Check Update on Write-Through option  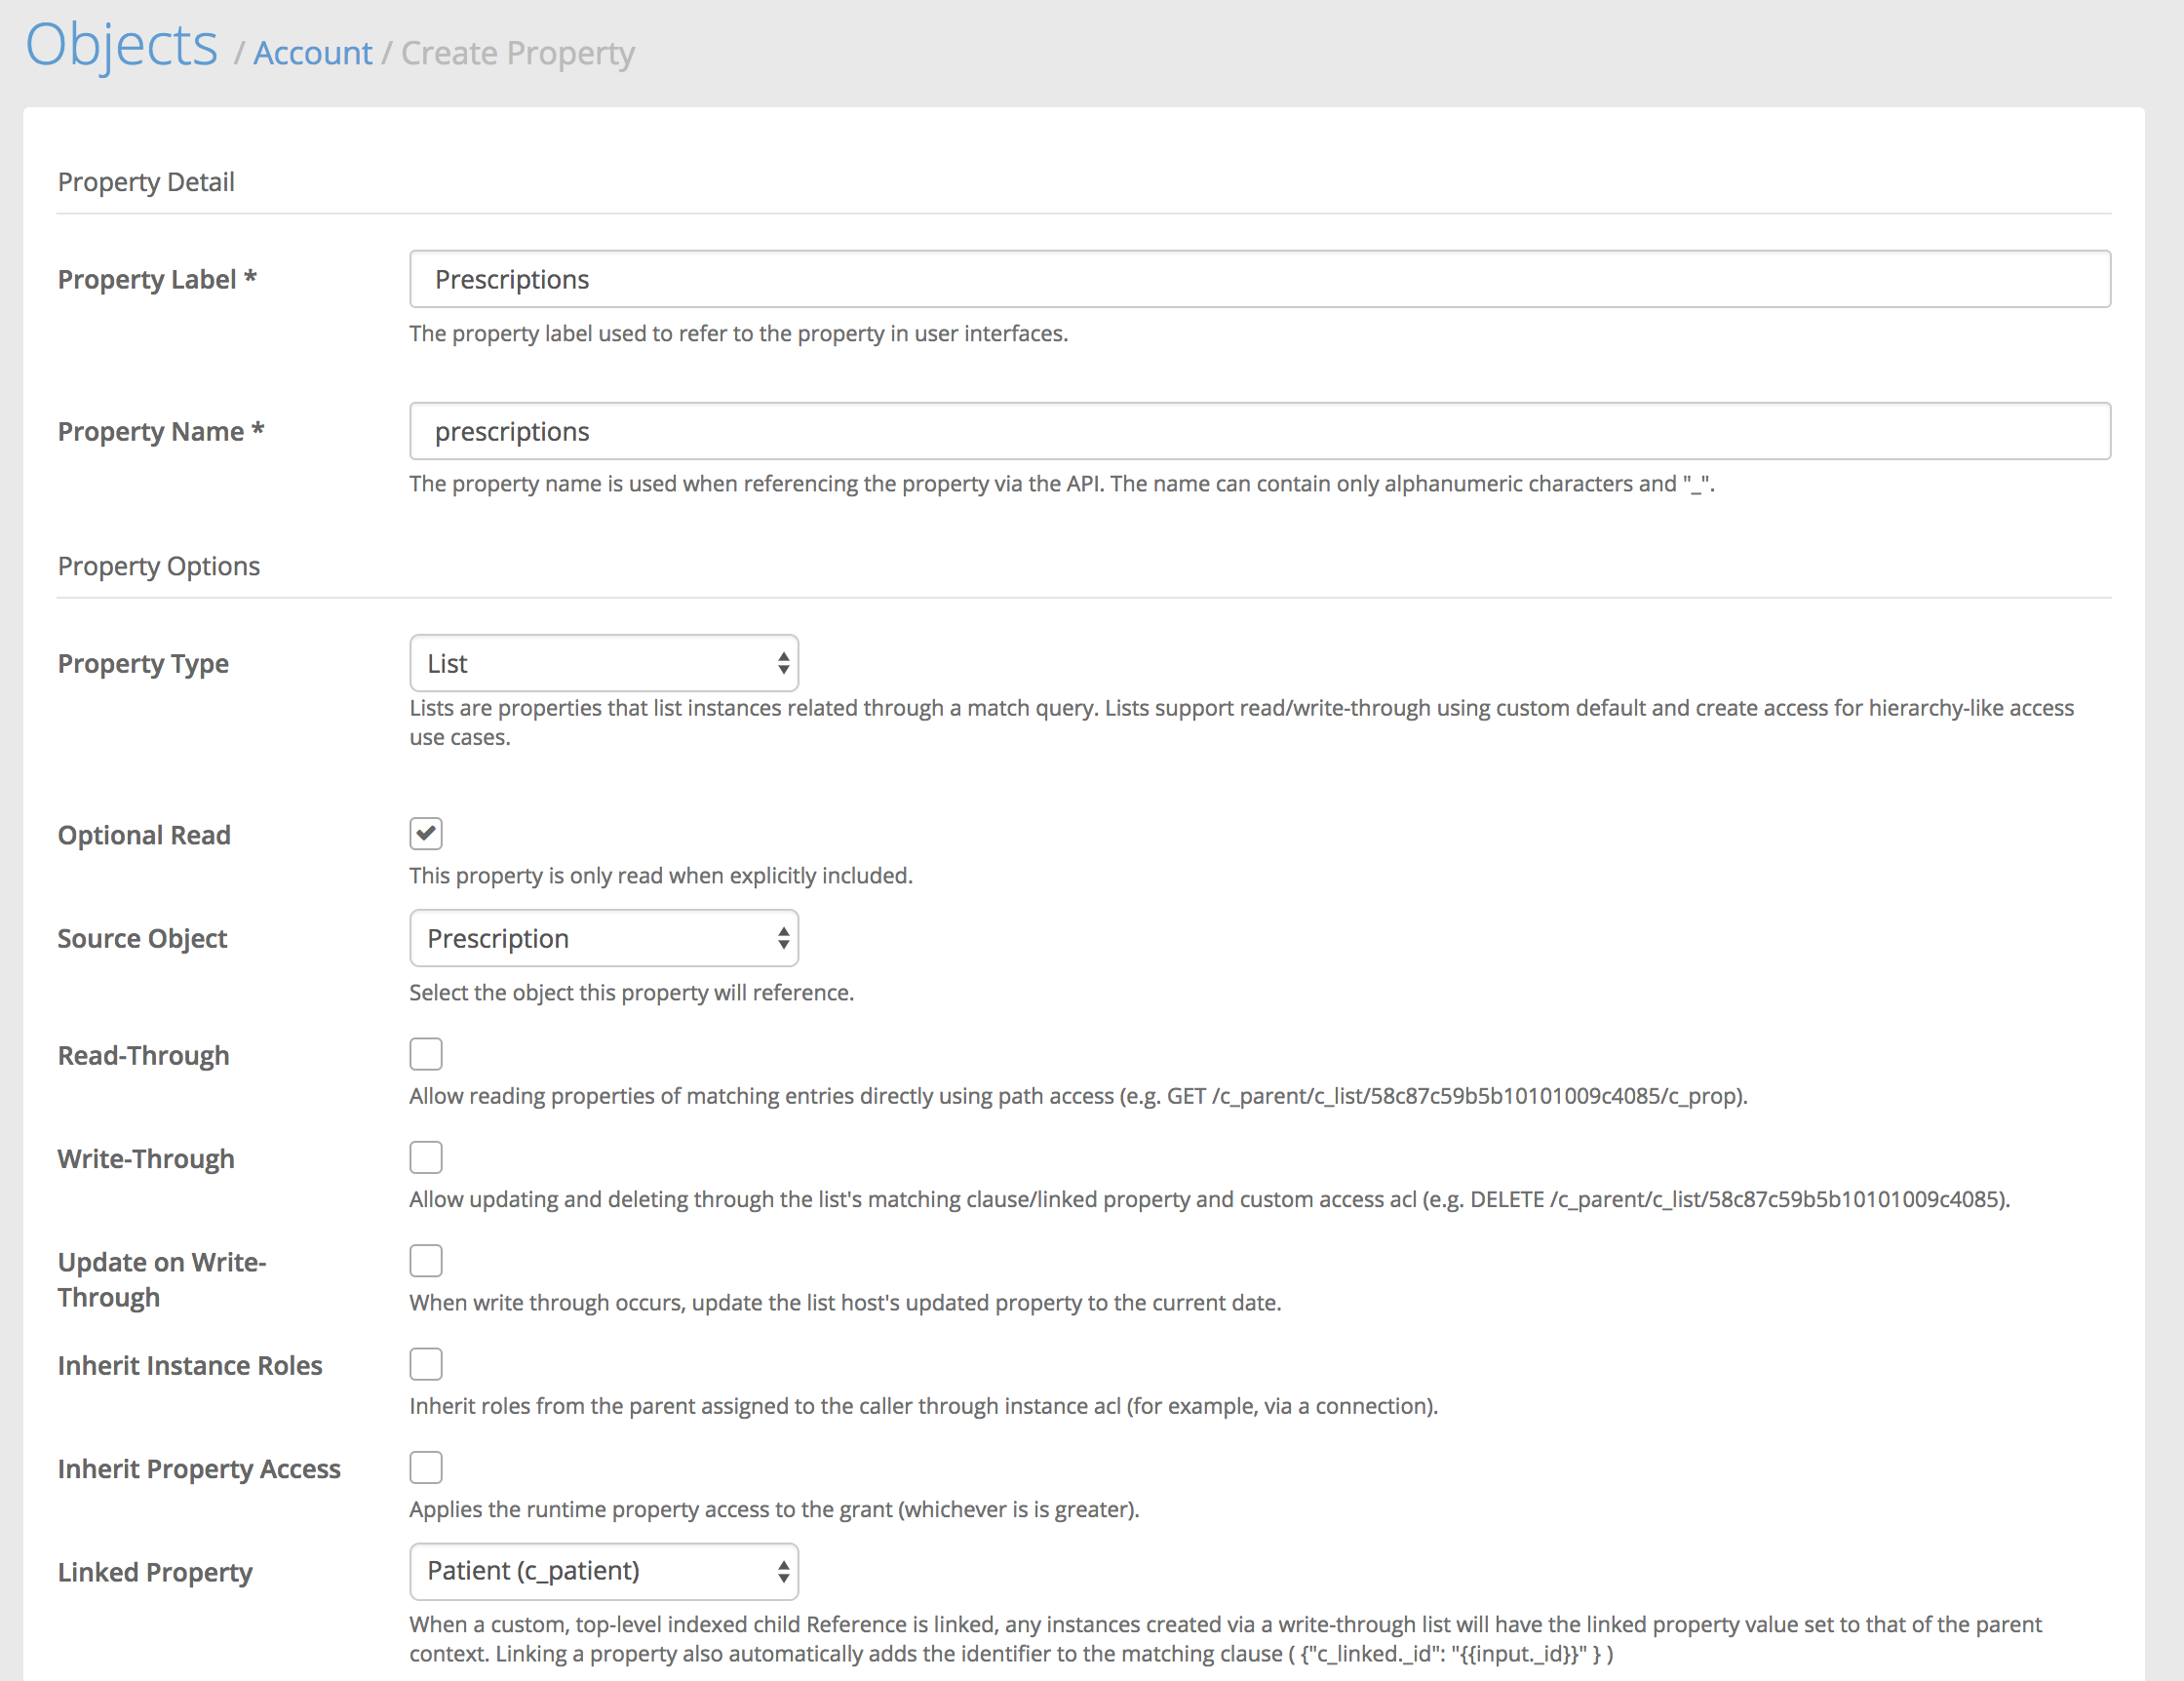[x=426, y=1261]
